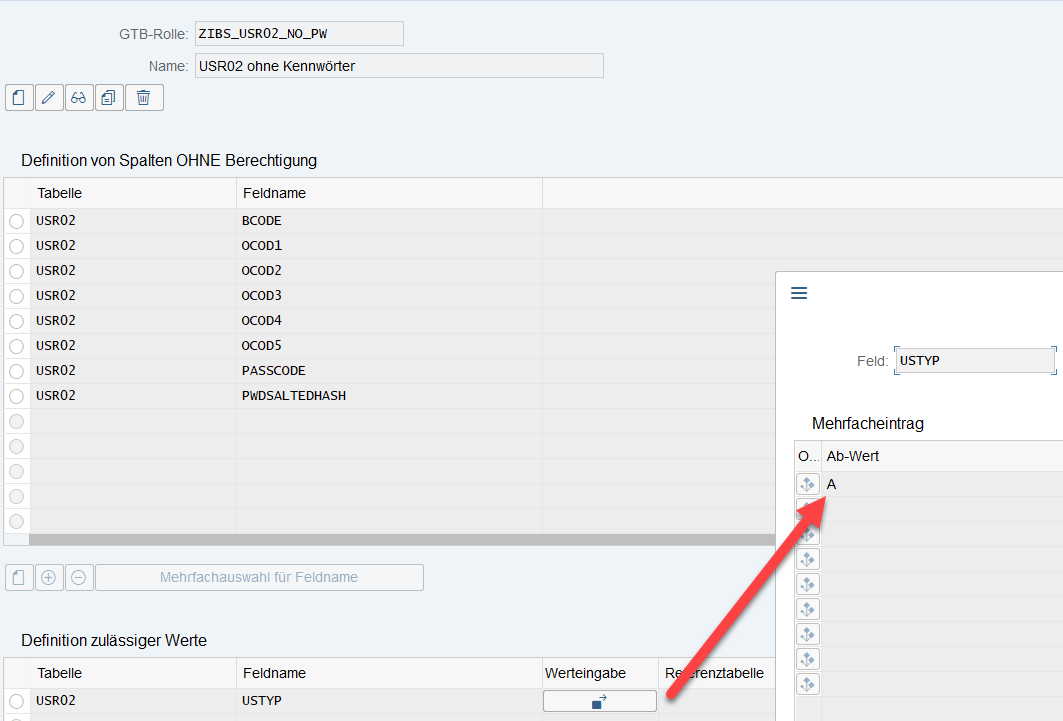The width and height of the screenshot is (1063, 721).
Task: Select the radio button for the PWDSALTEDHASH row
Action: pos(16,396)
